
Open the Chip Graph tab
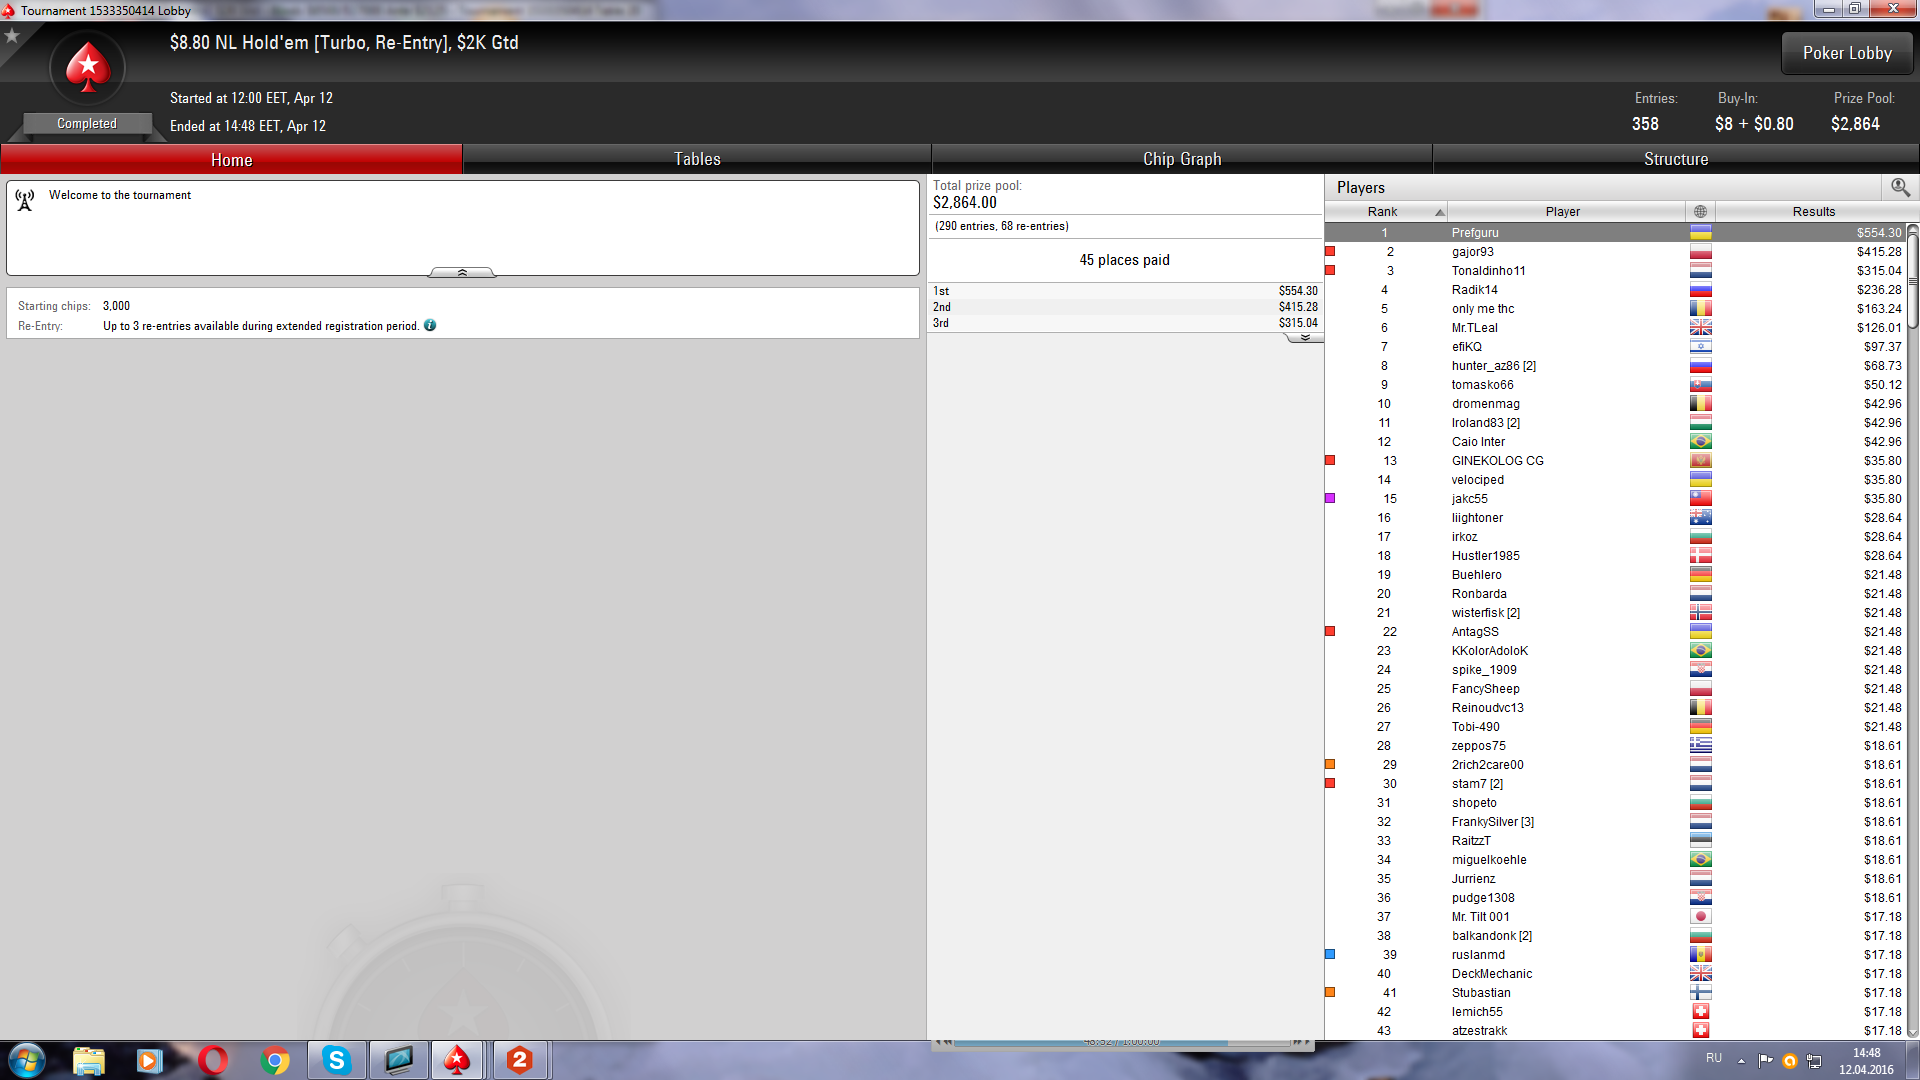(1182, 159)
